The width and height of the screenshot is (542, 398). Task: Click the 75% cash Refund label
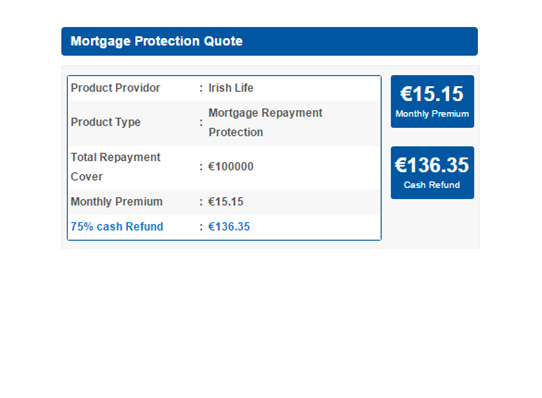[117, 226]
